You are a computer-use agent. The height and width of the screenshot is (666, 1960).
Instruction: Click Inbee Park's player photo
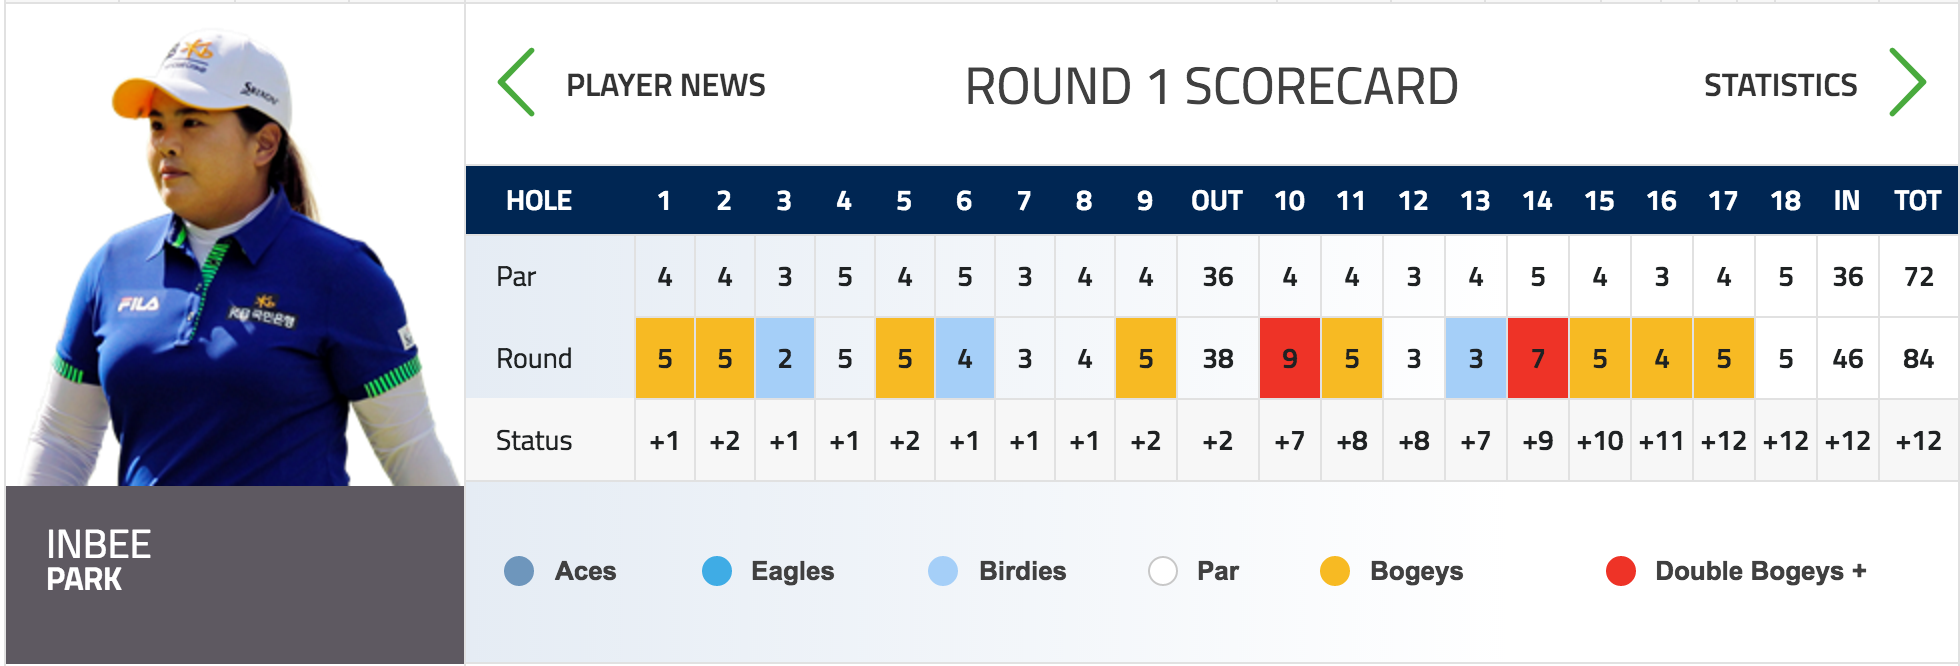click(235, 246)
